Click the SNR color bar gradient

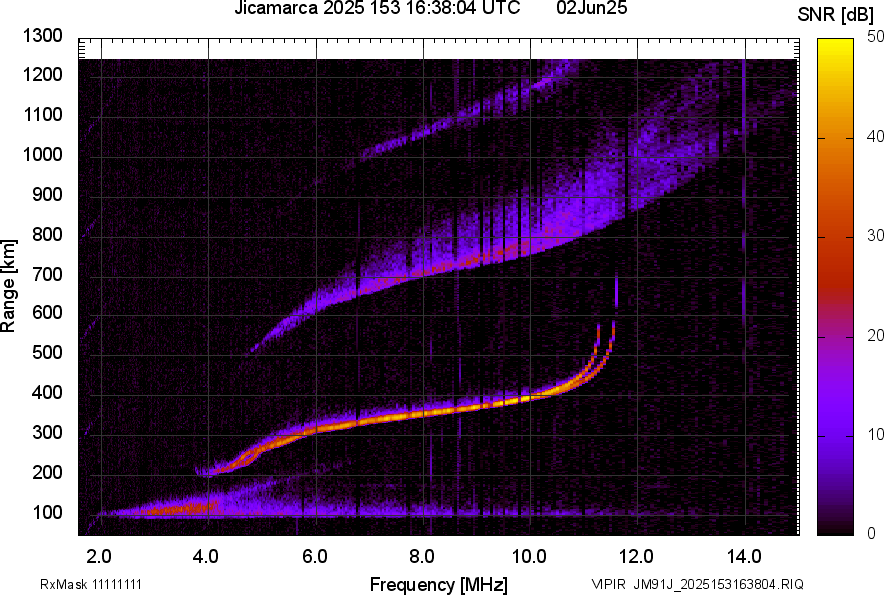coord(835,287)
